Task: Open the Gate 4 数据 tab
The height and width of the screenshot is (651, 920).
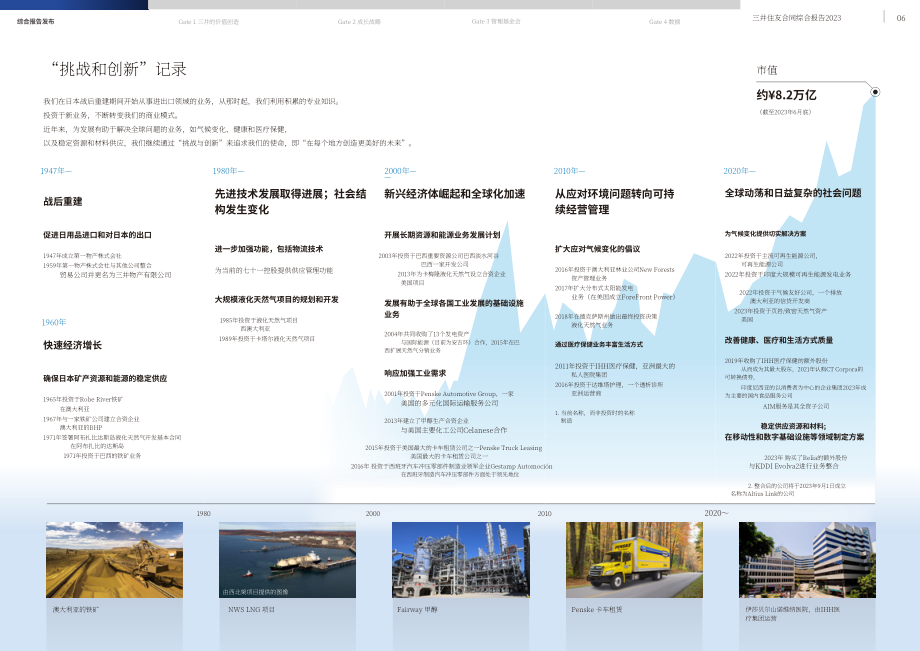Action: (x=664, y=22)
